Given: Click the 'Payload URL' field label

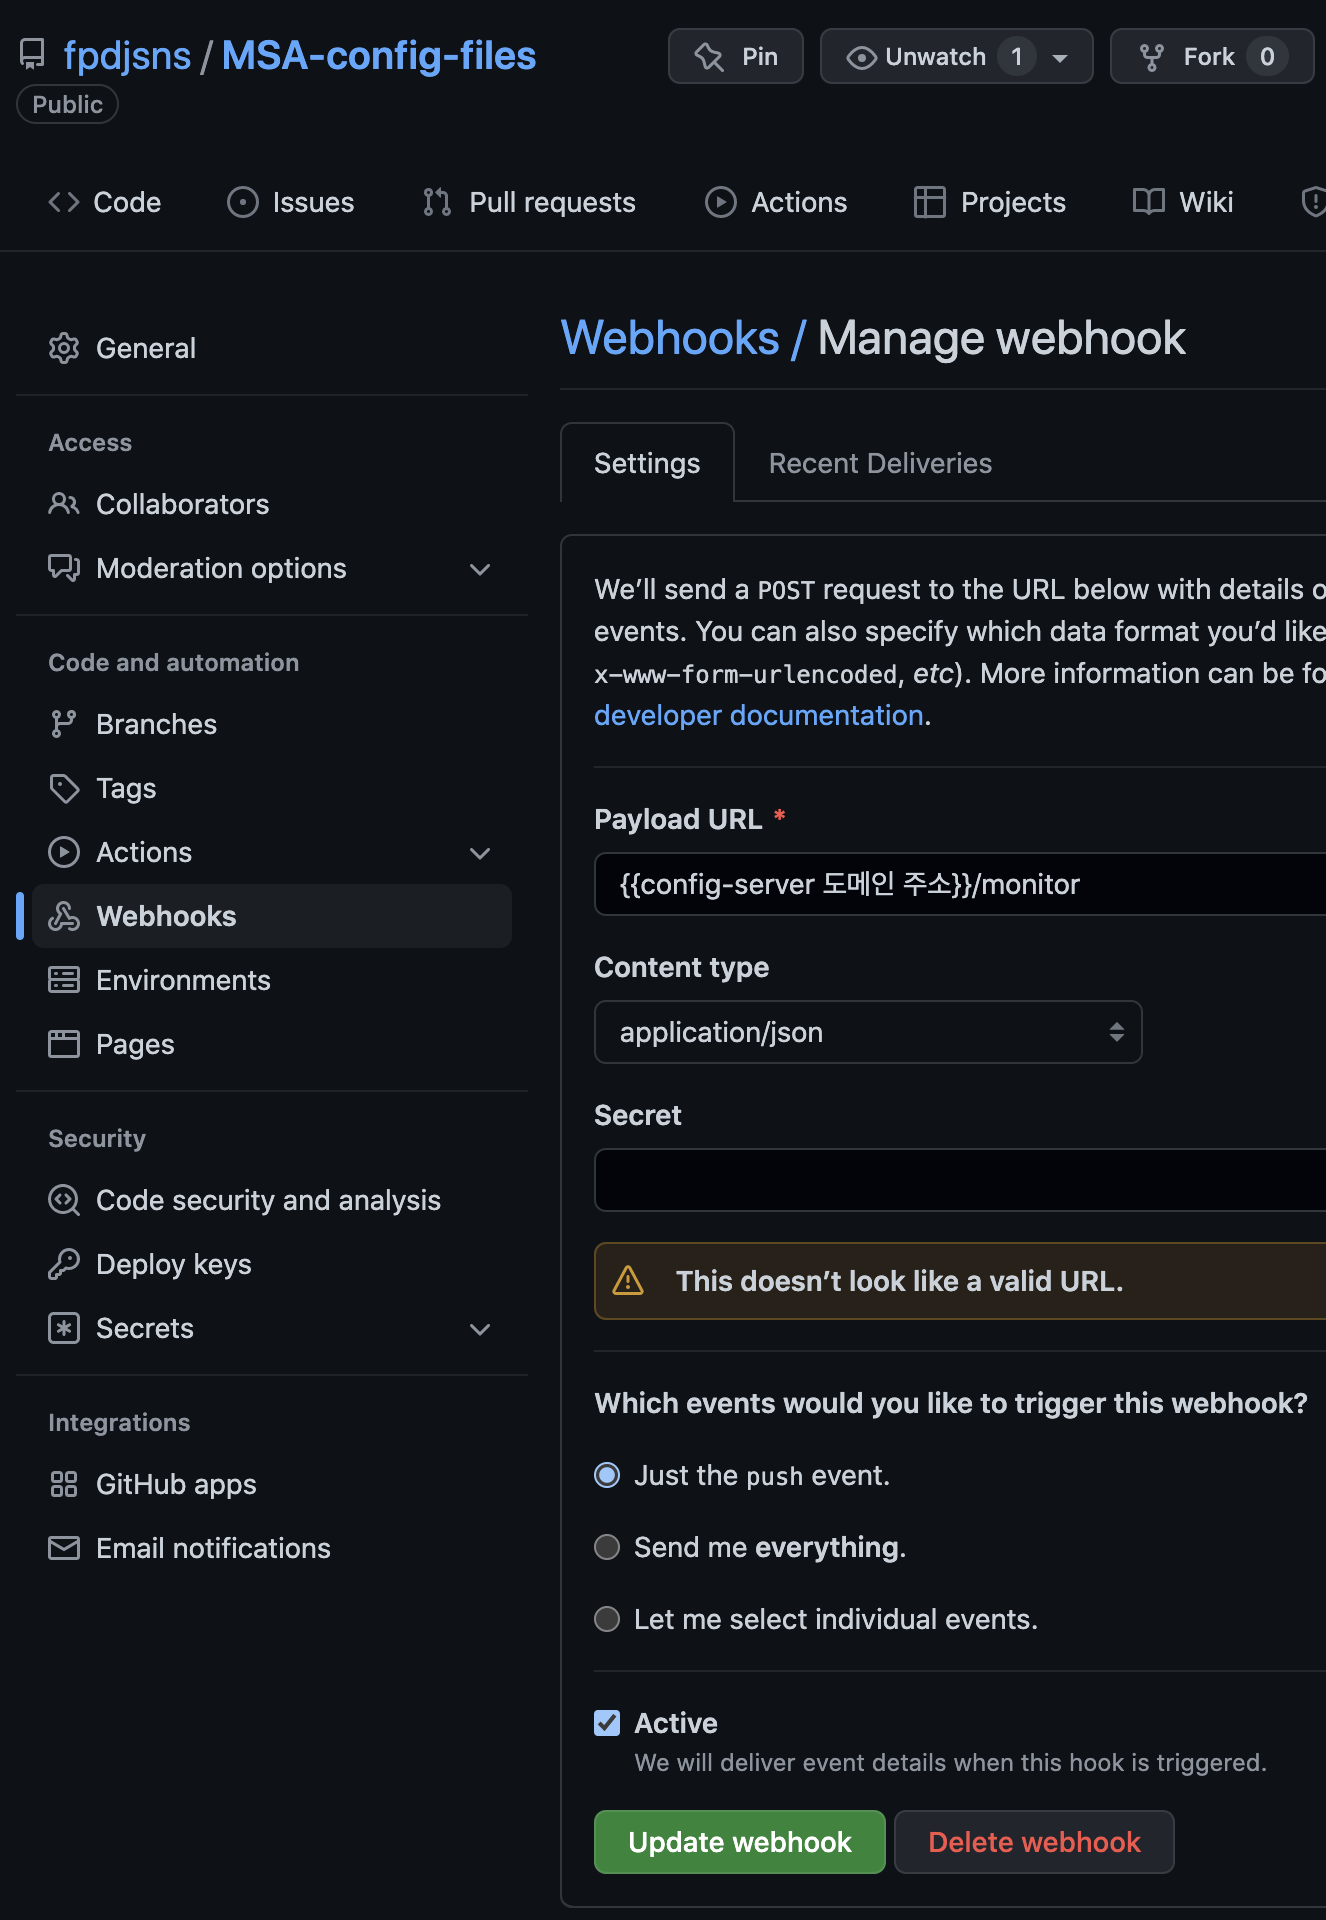Looking at the screenshot, I should (x=678, y=819).
